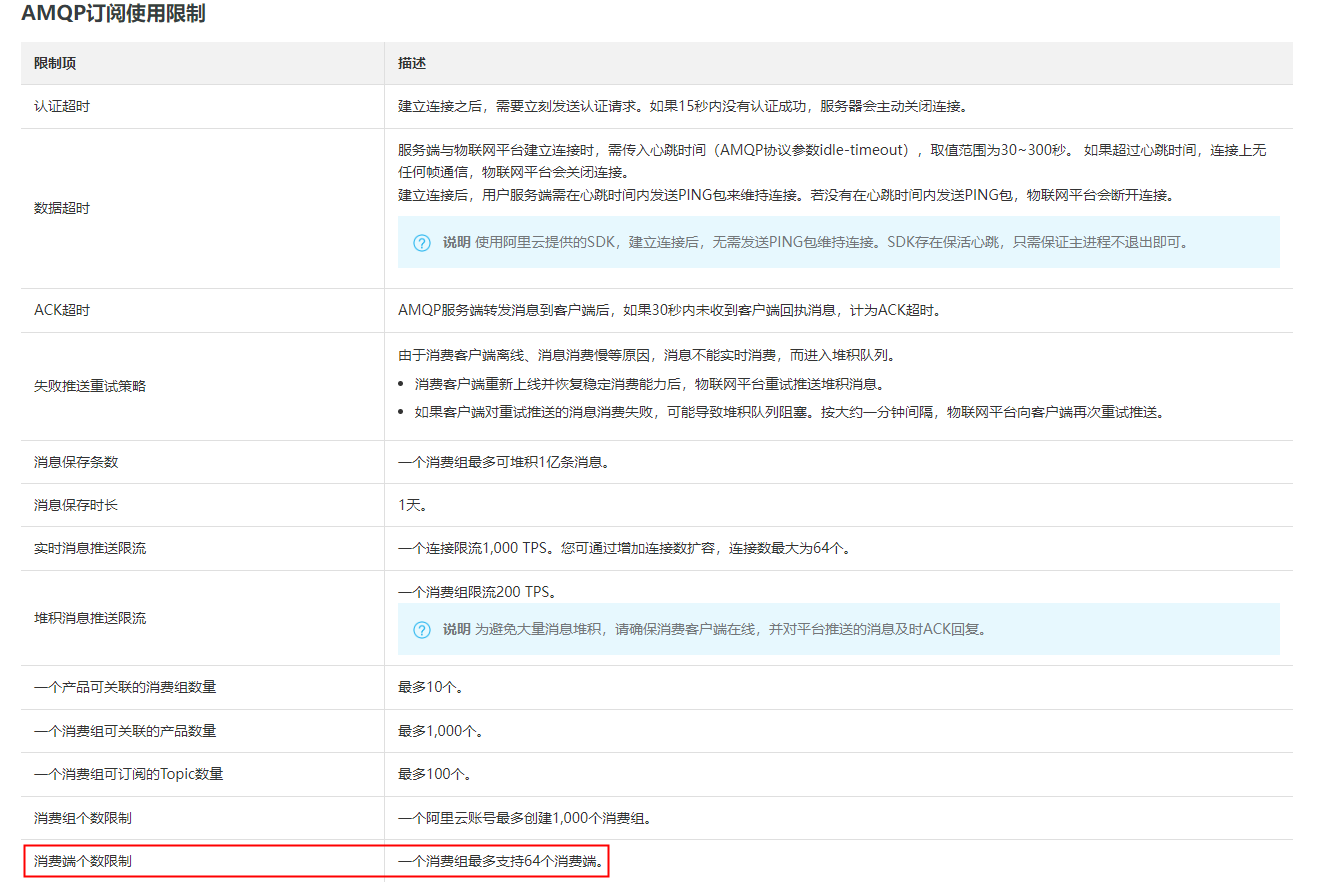Screen dimensions: 1326x882
Task: Click the bullet "消费客户端重新上线并恢复稳定消费能力后"
Action: point(650,384)
